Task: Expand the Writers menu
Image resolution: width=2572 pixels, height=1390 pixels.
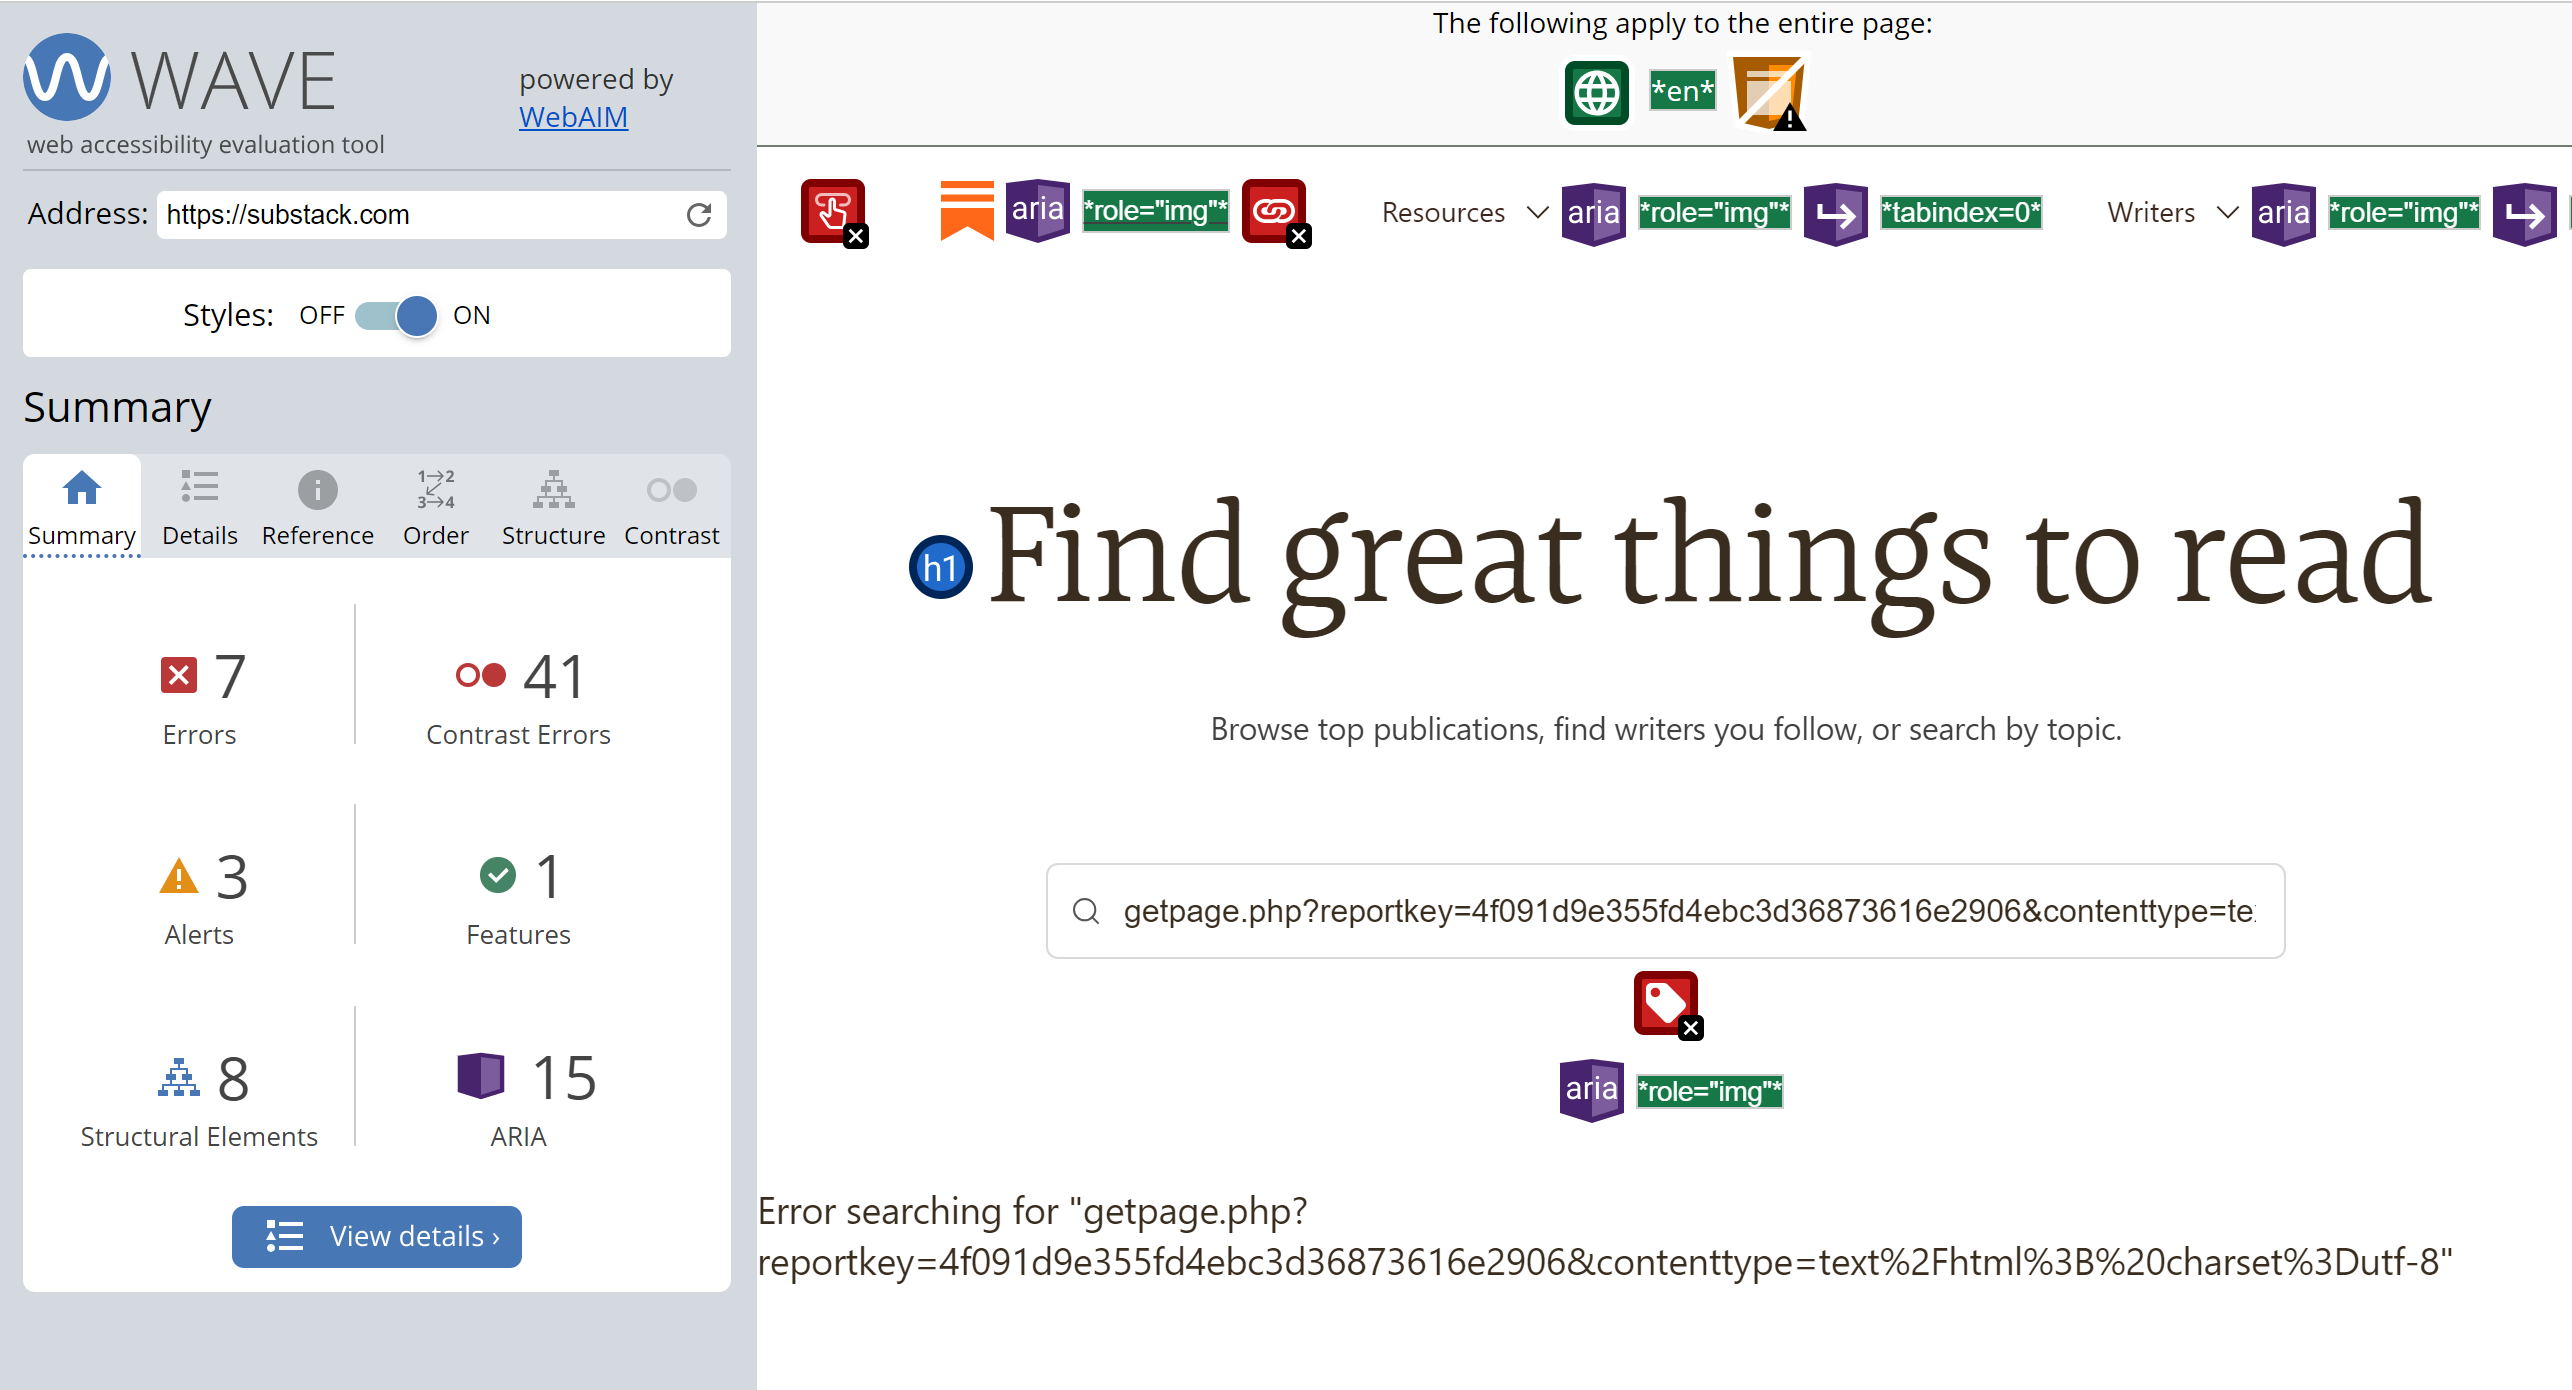Action: pyautogui.click(x=2172, y=213)
